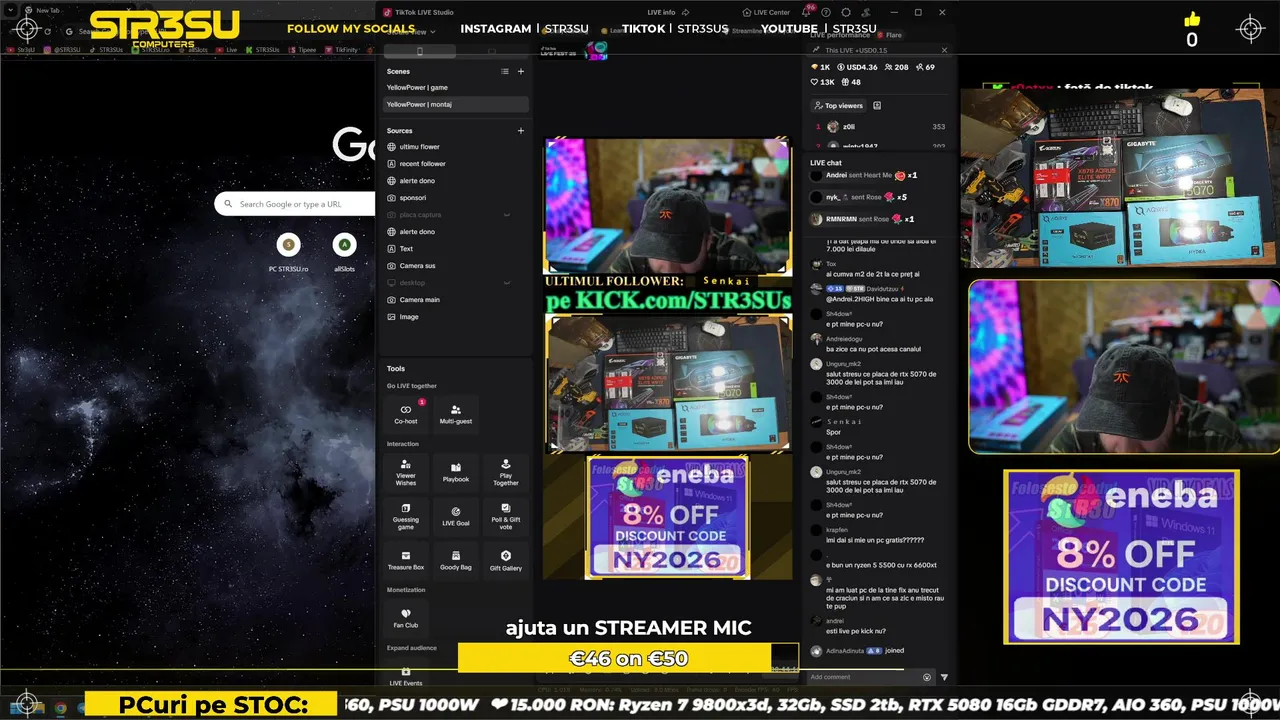Click the Chrome icon in the taskbar

click(x=60, y=707)
